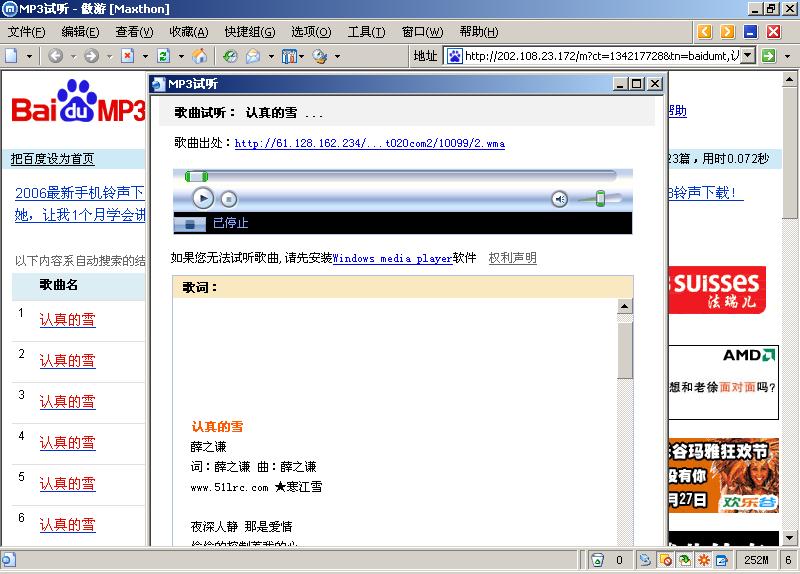Open the 权利声明 link
Screen dimensions: 800x574
512,258
